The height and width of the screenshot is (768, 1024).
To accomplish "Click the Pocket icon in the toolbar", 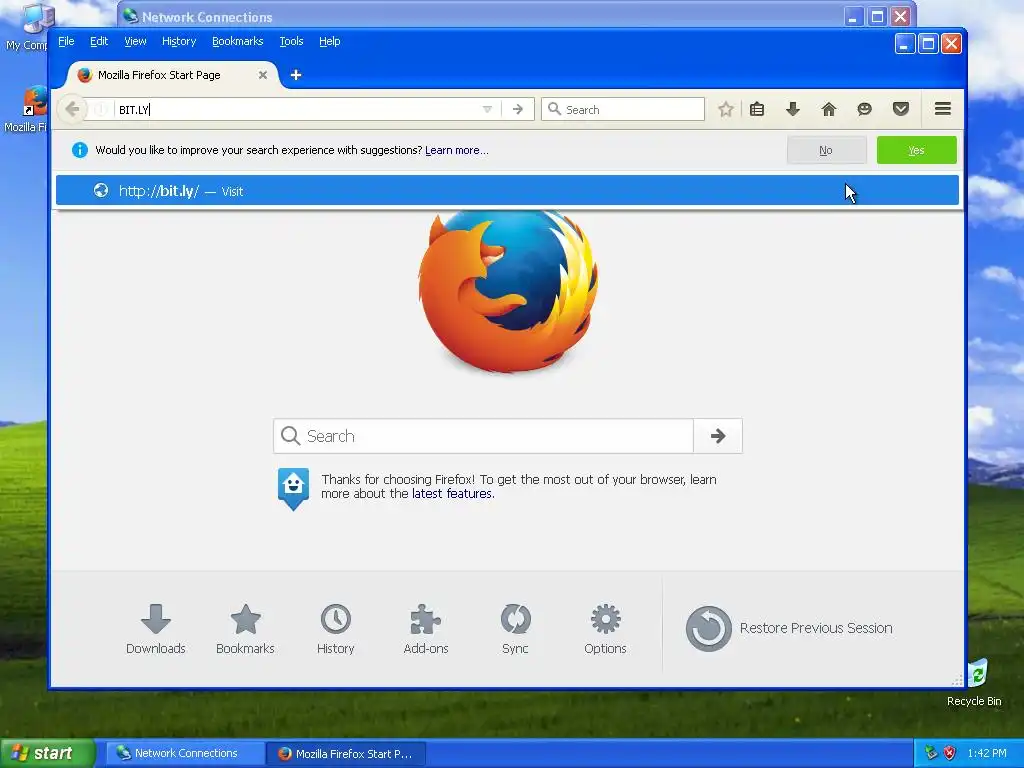I will [901, 109].
